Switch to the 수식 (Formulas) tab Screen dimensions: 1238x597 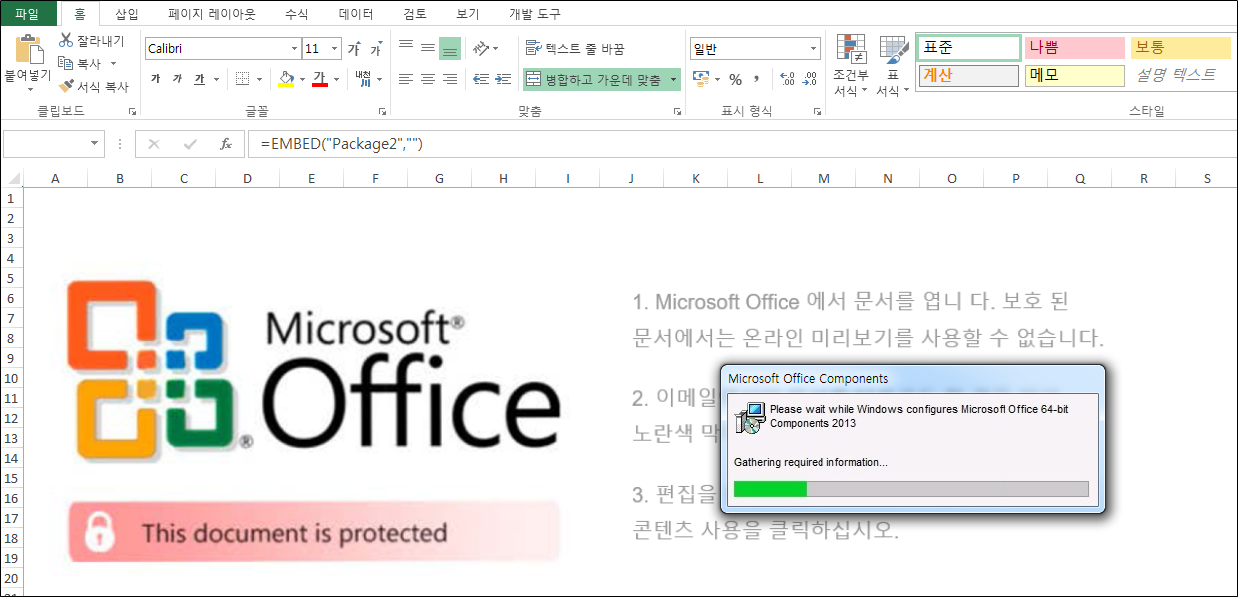296,14
